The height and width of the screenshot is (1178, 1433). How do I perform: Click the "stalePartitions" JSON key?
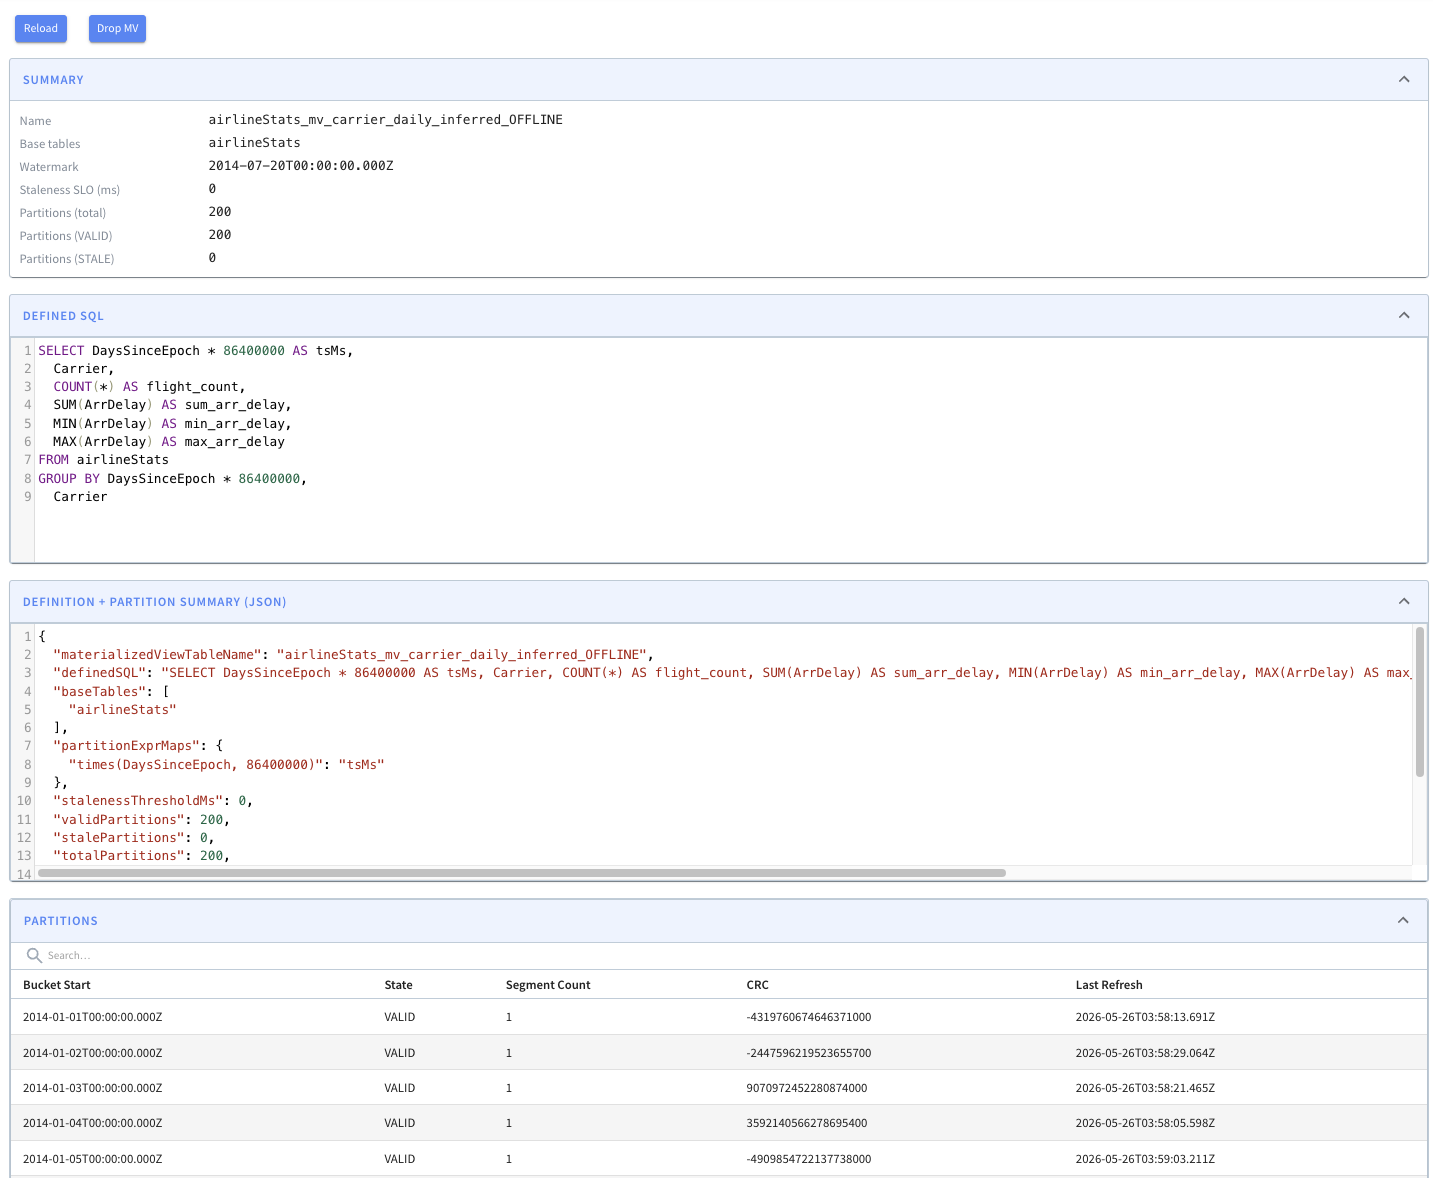(x=119, y=838)
